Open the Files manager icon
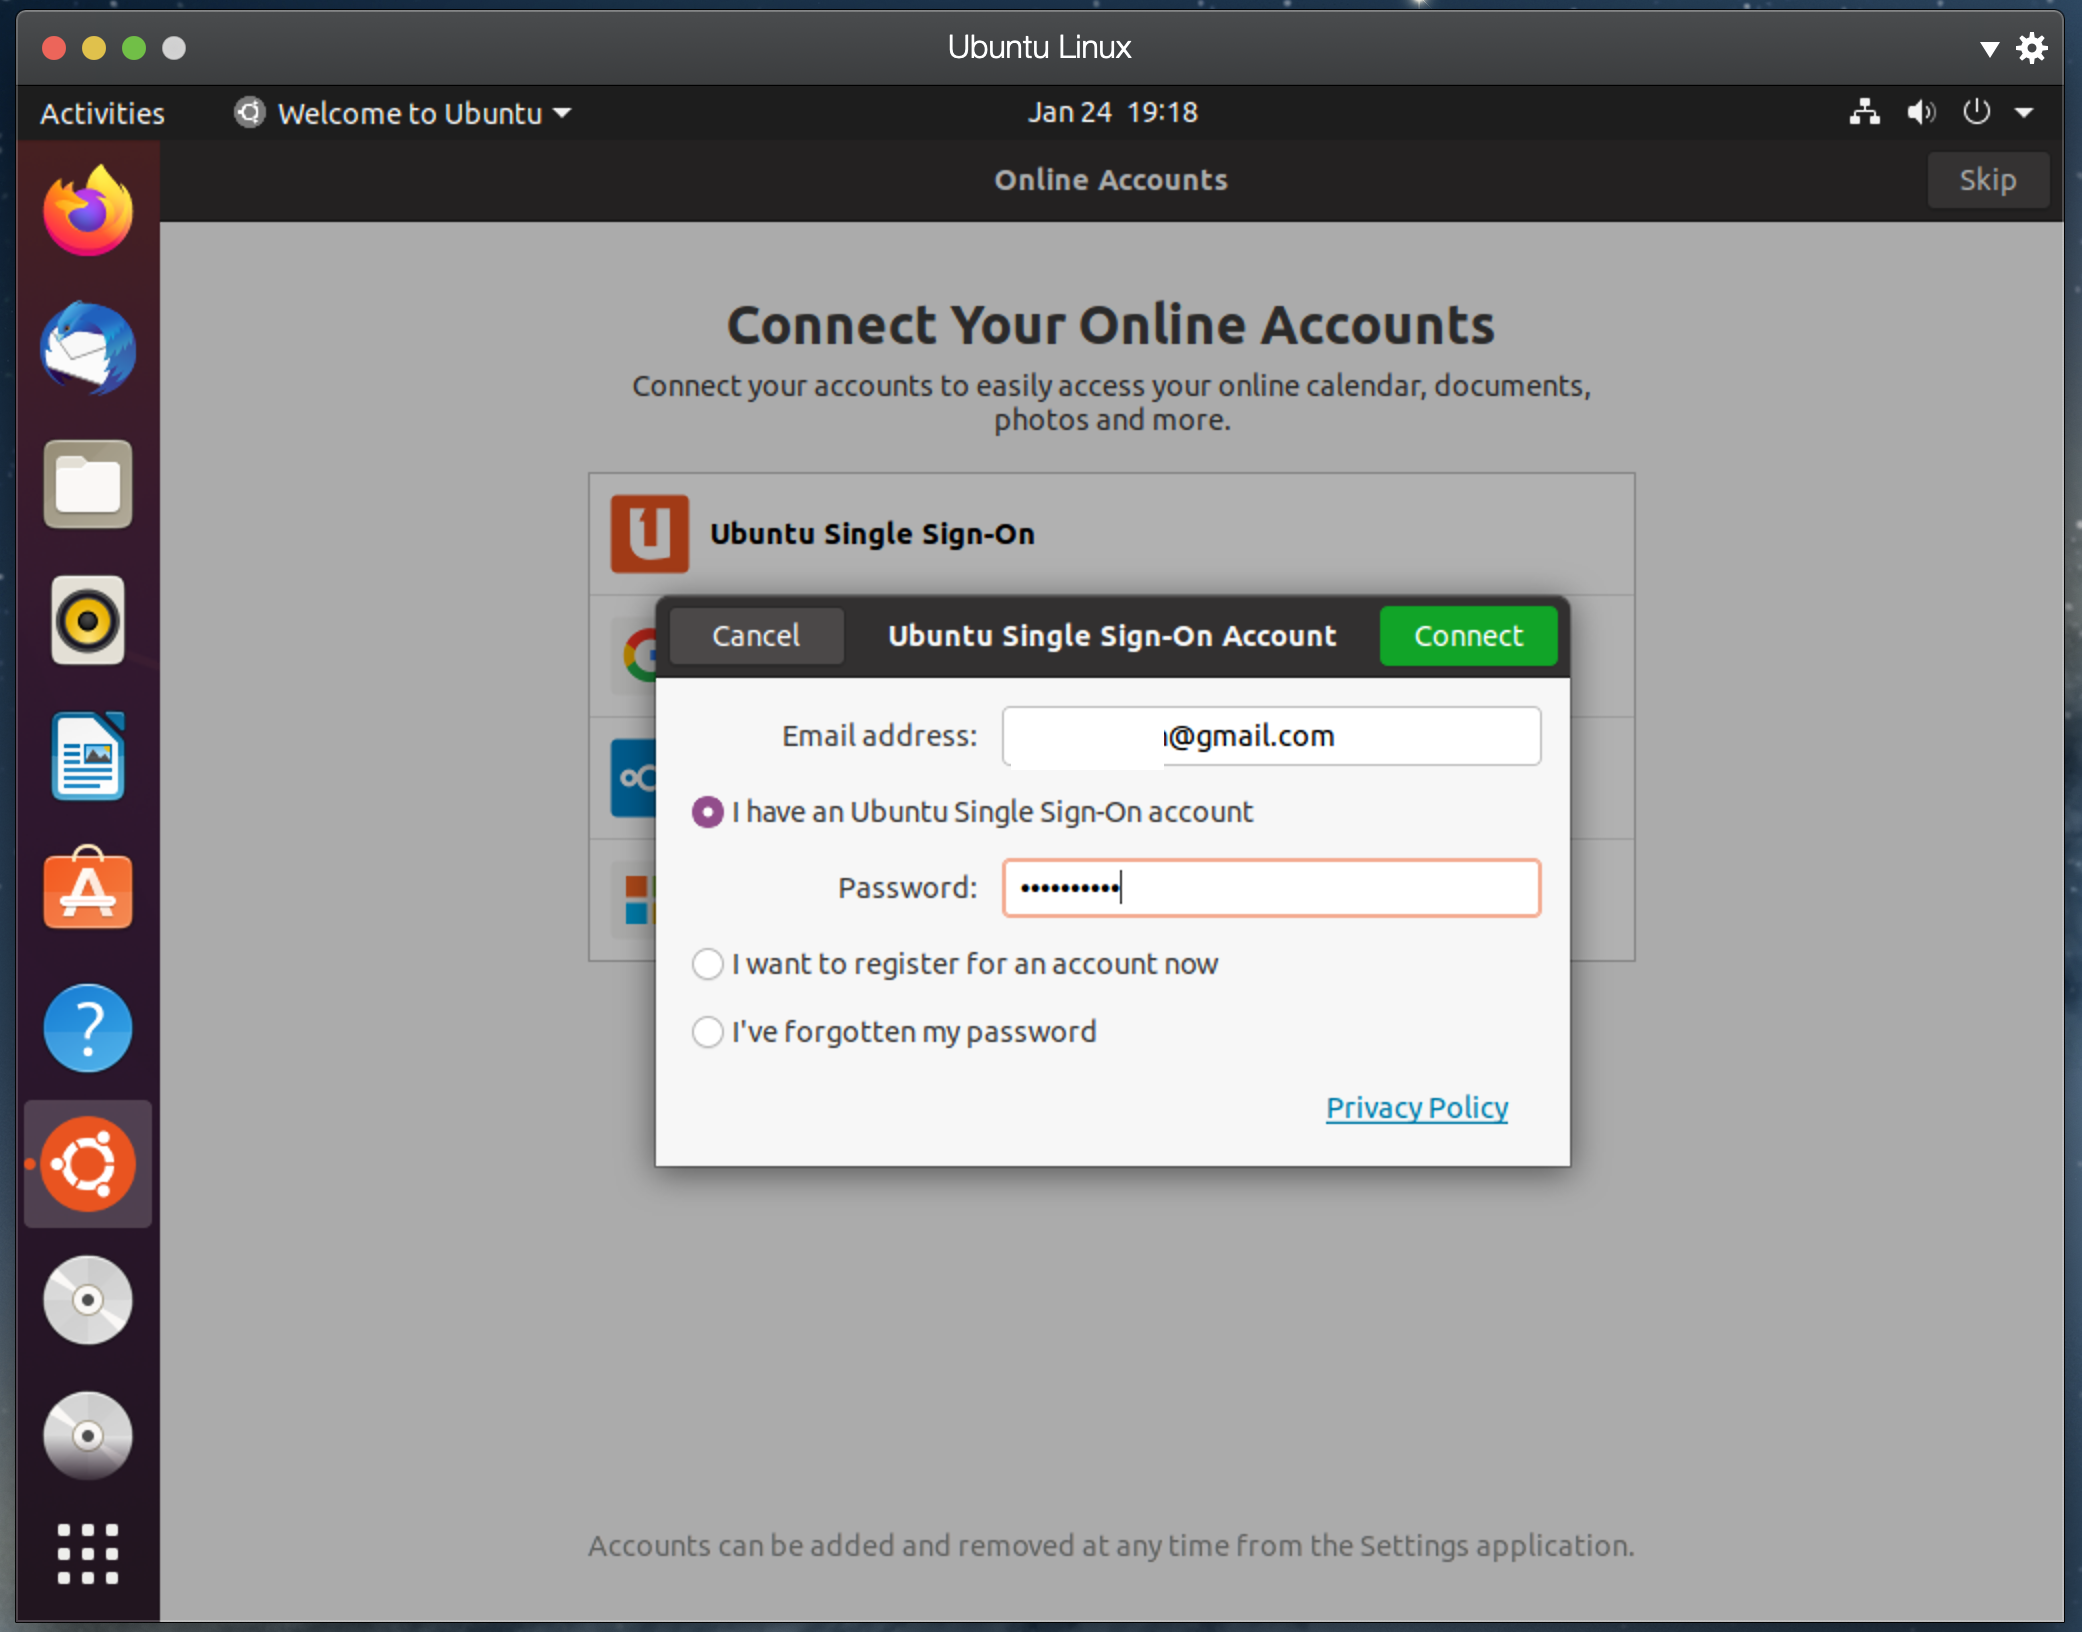2082x1632 pixels. tap(88, 484)
